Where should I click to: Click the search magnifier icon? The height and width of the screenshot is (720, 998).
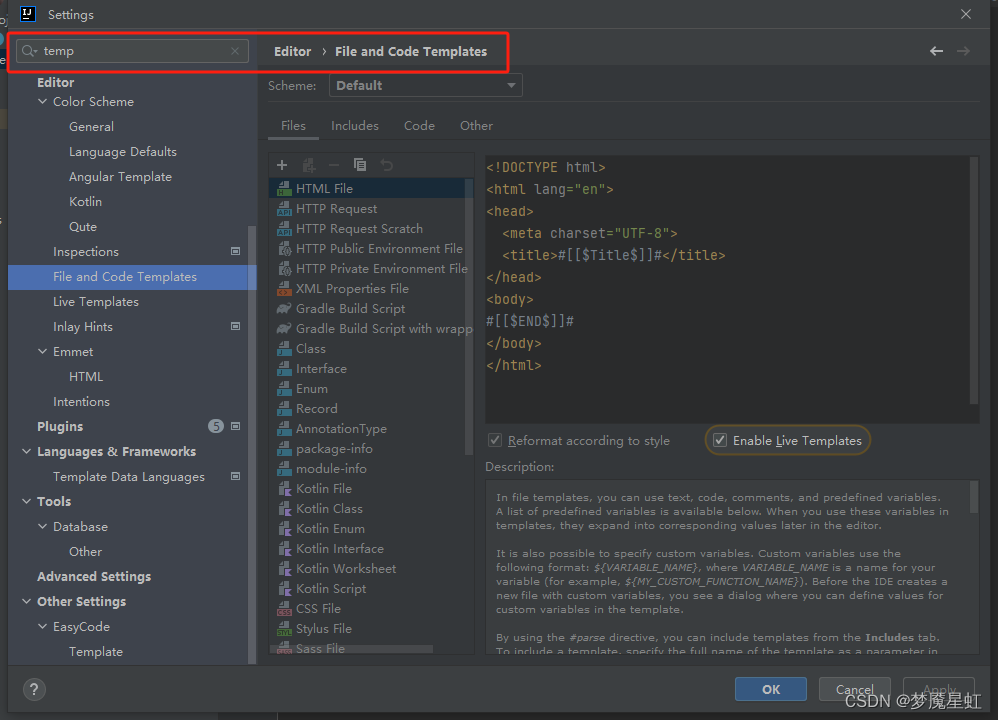(29, 51)
